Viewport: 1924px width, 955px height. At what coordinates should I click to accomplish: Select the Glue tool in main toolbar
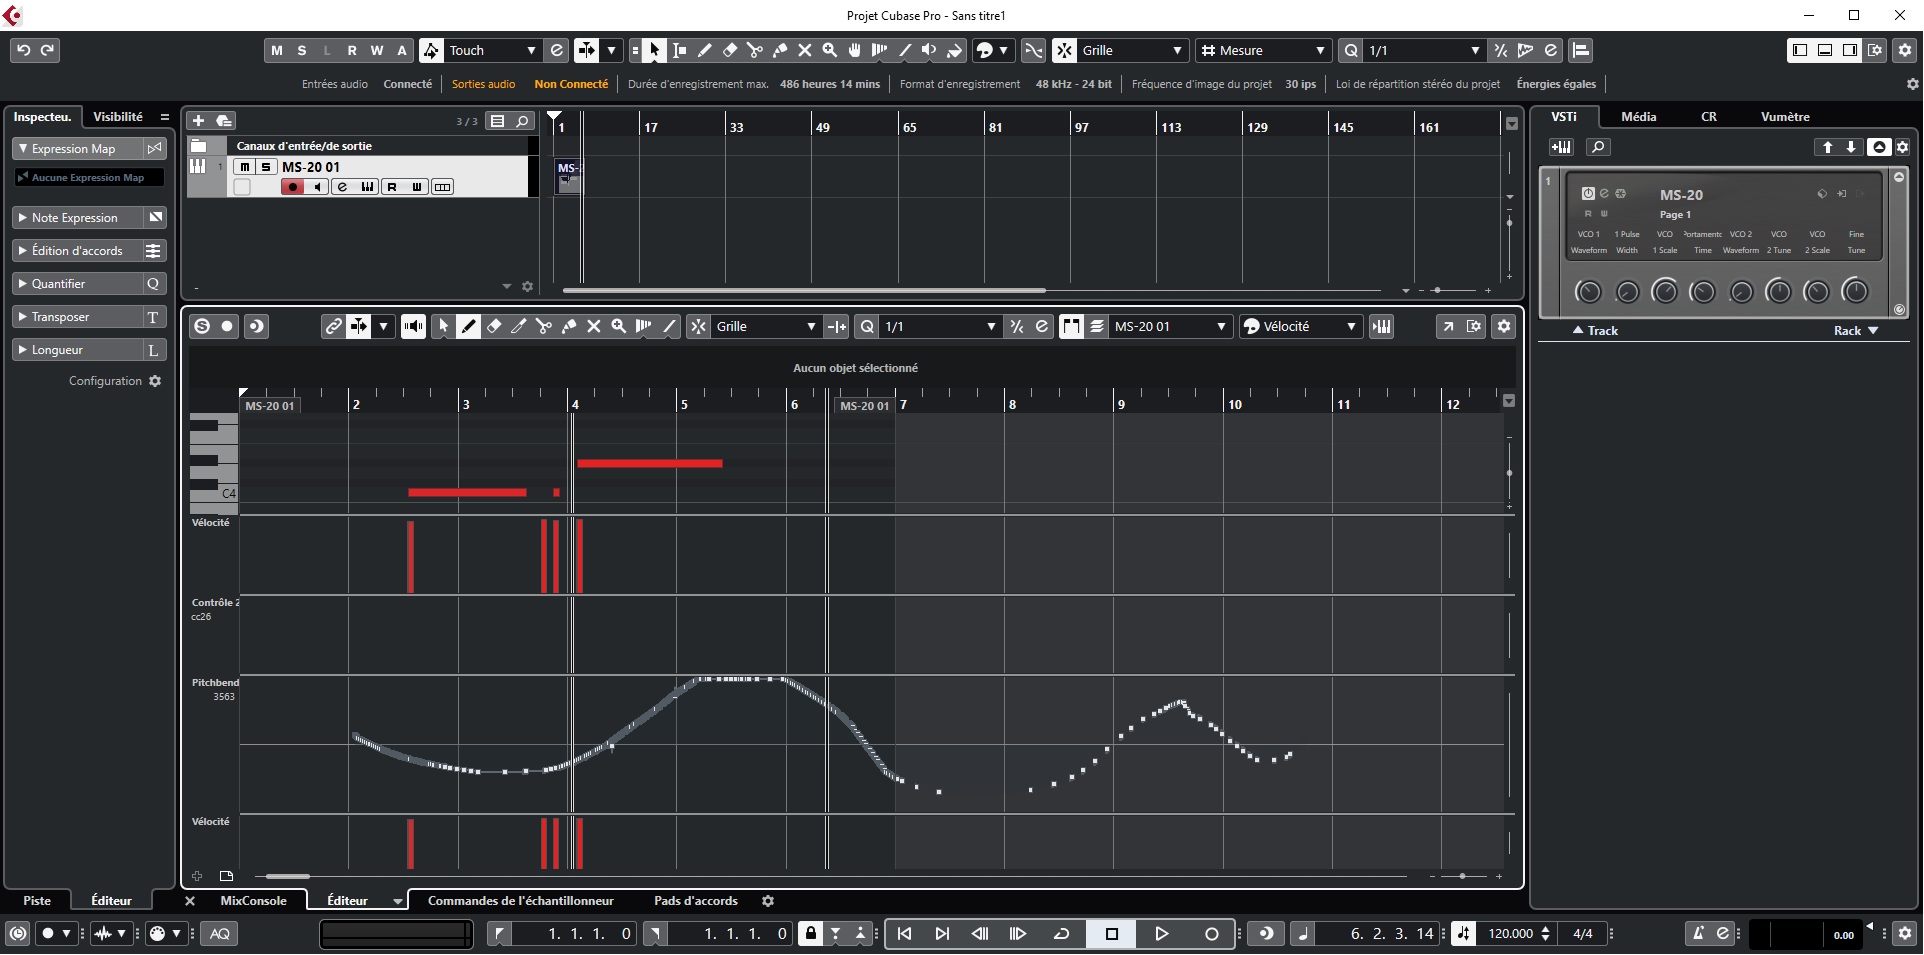tap(779, 50)
